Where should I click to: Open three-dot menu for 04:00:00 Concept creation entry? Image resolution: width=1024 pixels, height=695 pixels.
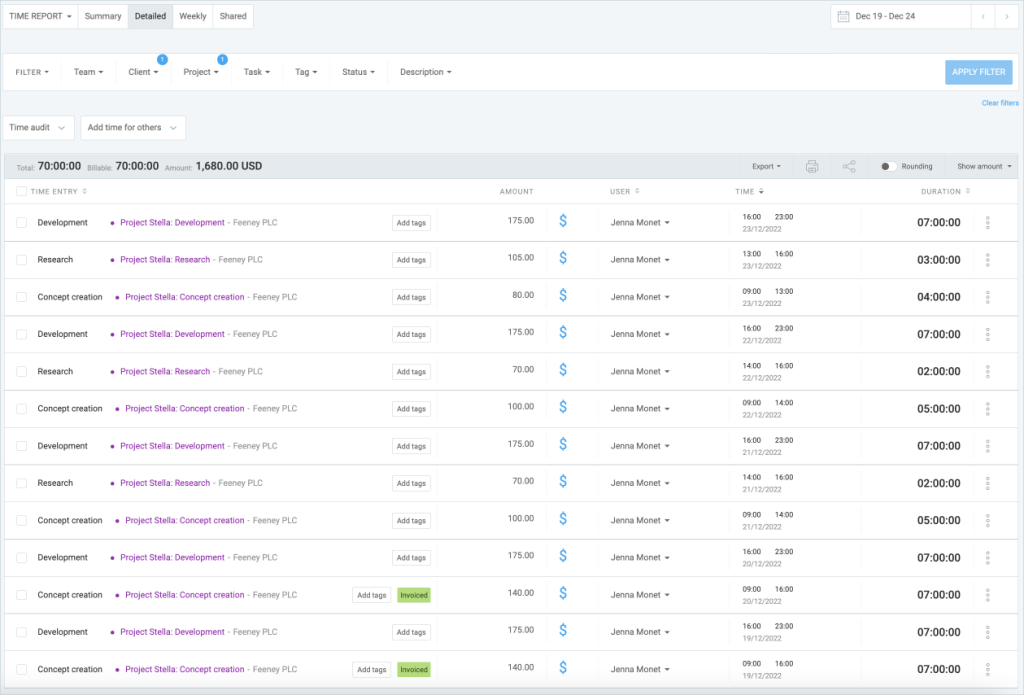coord(987,297)
